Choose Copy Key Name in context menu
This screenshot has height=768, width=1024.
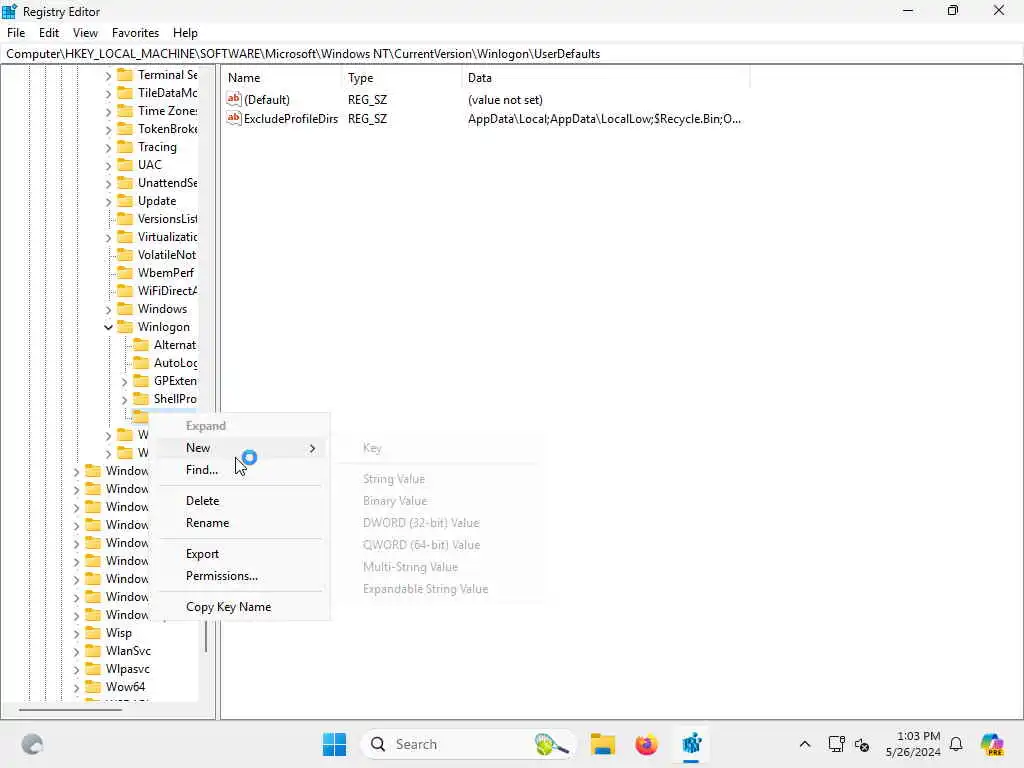click(x=242, y=607)
